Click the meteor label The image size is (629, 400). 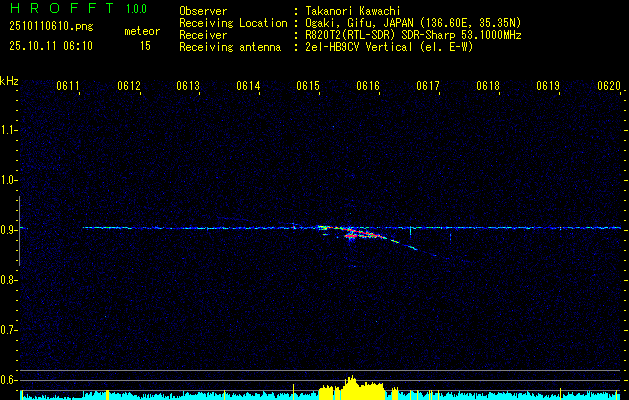pyautogui.click(x=142, y=31)
